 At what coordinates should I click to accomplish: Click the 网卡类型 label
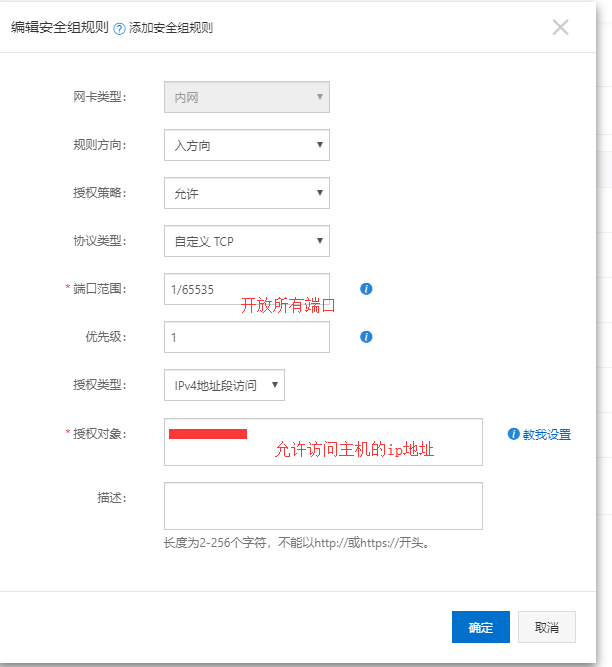(100, 97)
